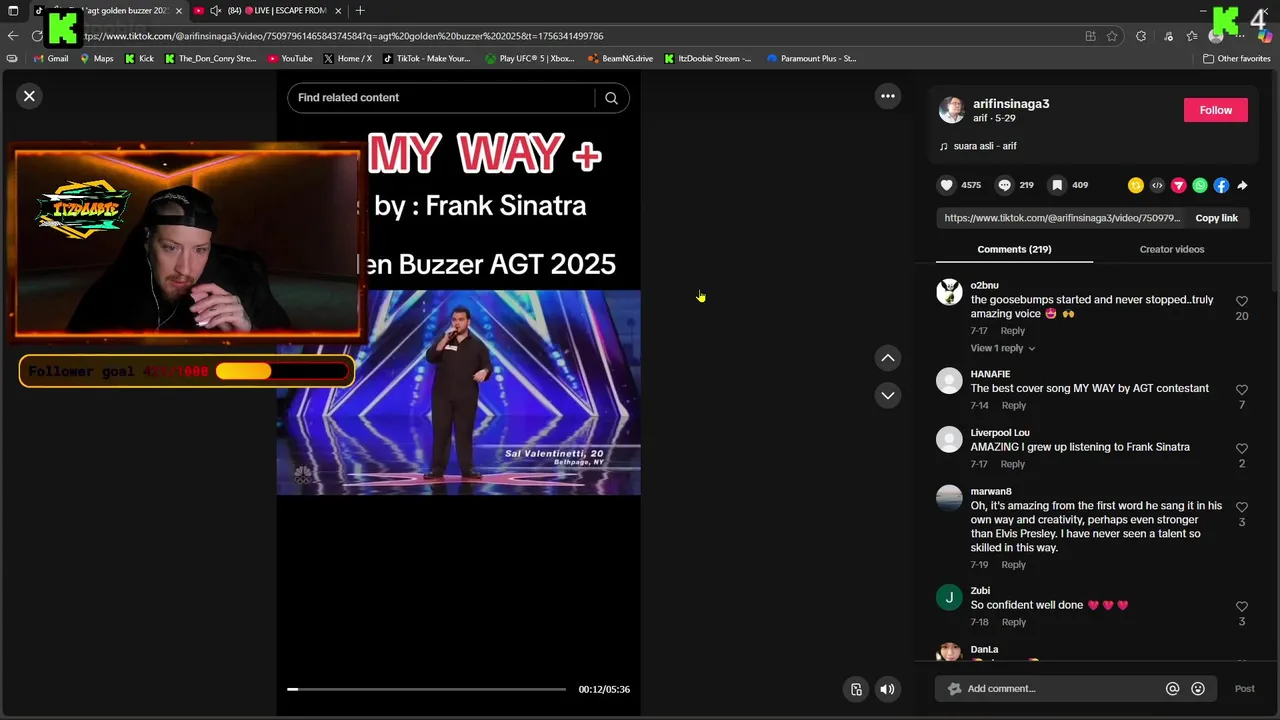Screen dimensions: 1280x720
Task: Toggle the auto-scroll icon beside the volume
Action: [x=856, y=689]
